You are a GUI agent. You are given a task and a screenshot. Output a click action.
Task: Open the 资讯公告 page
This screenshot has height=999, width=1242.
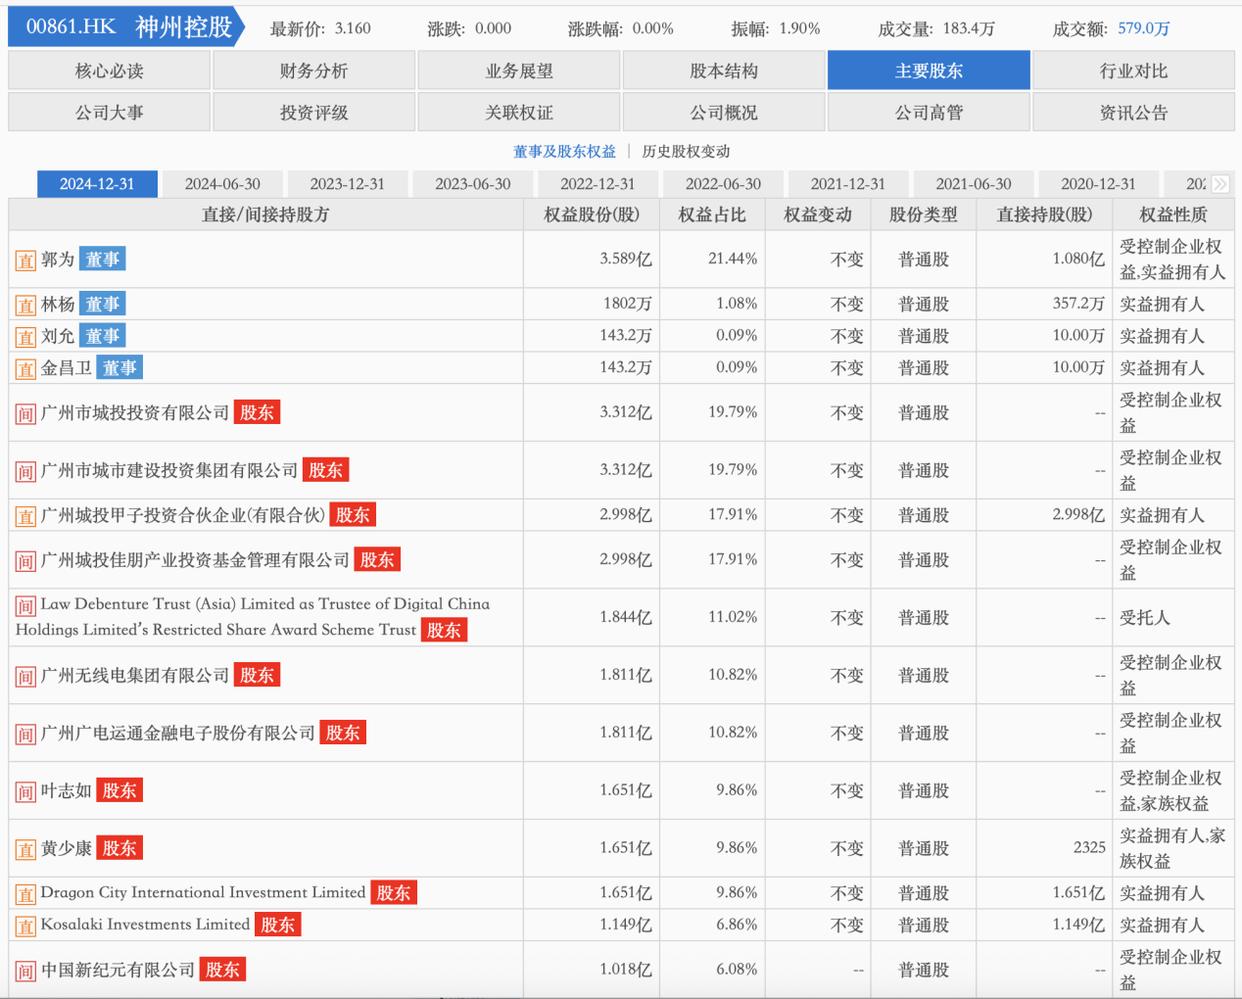pos(1133,113)
